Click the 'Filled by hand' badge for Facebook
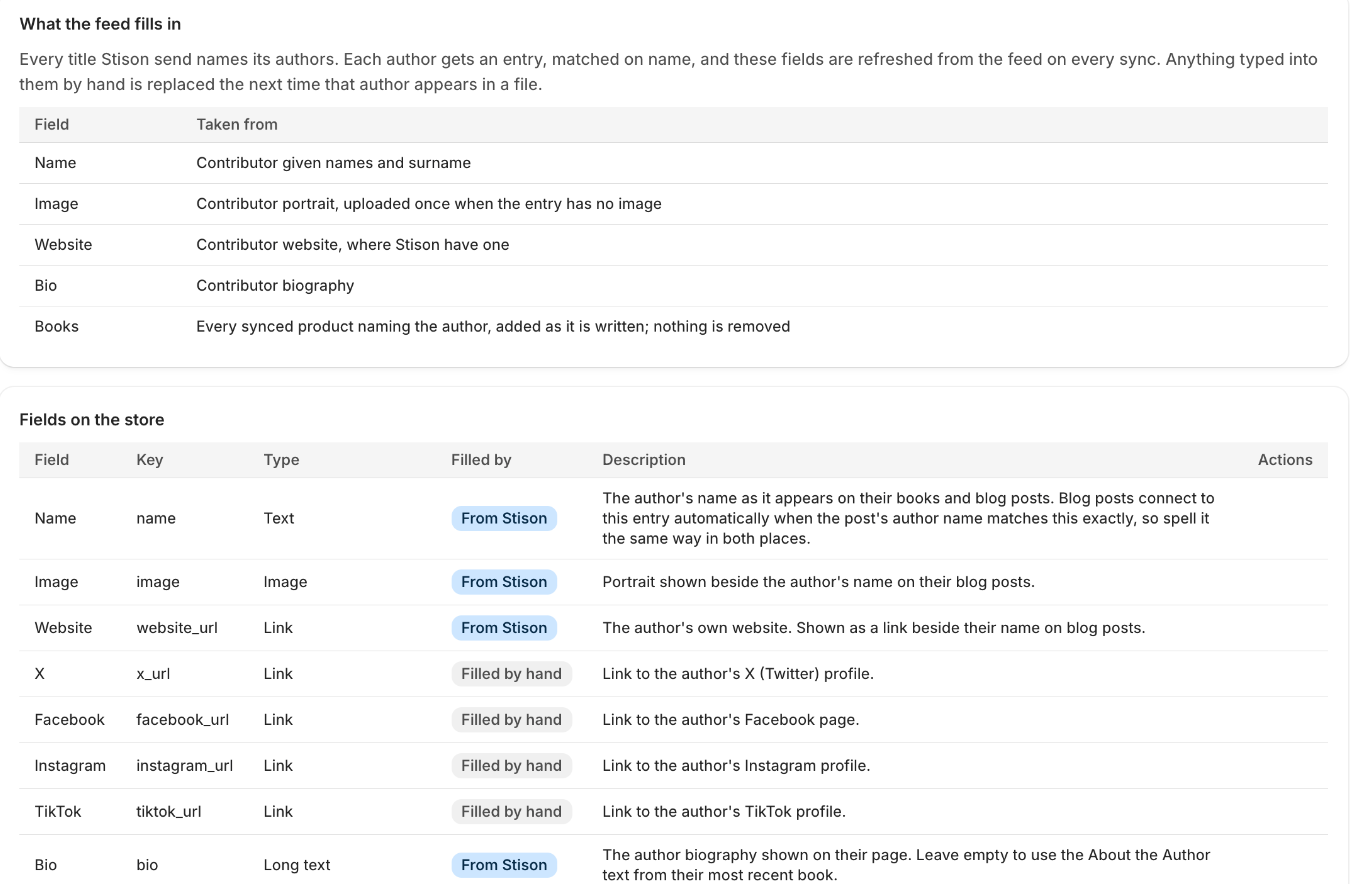The height and width of the screenshot is (884, 1350). click(x=511, y=720)
